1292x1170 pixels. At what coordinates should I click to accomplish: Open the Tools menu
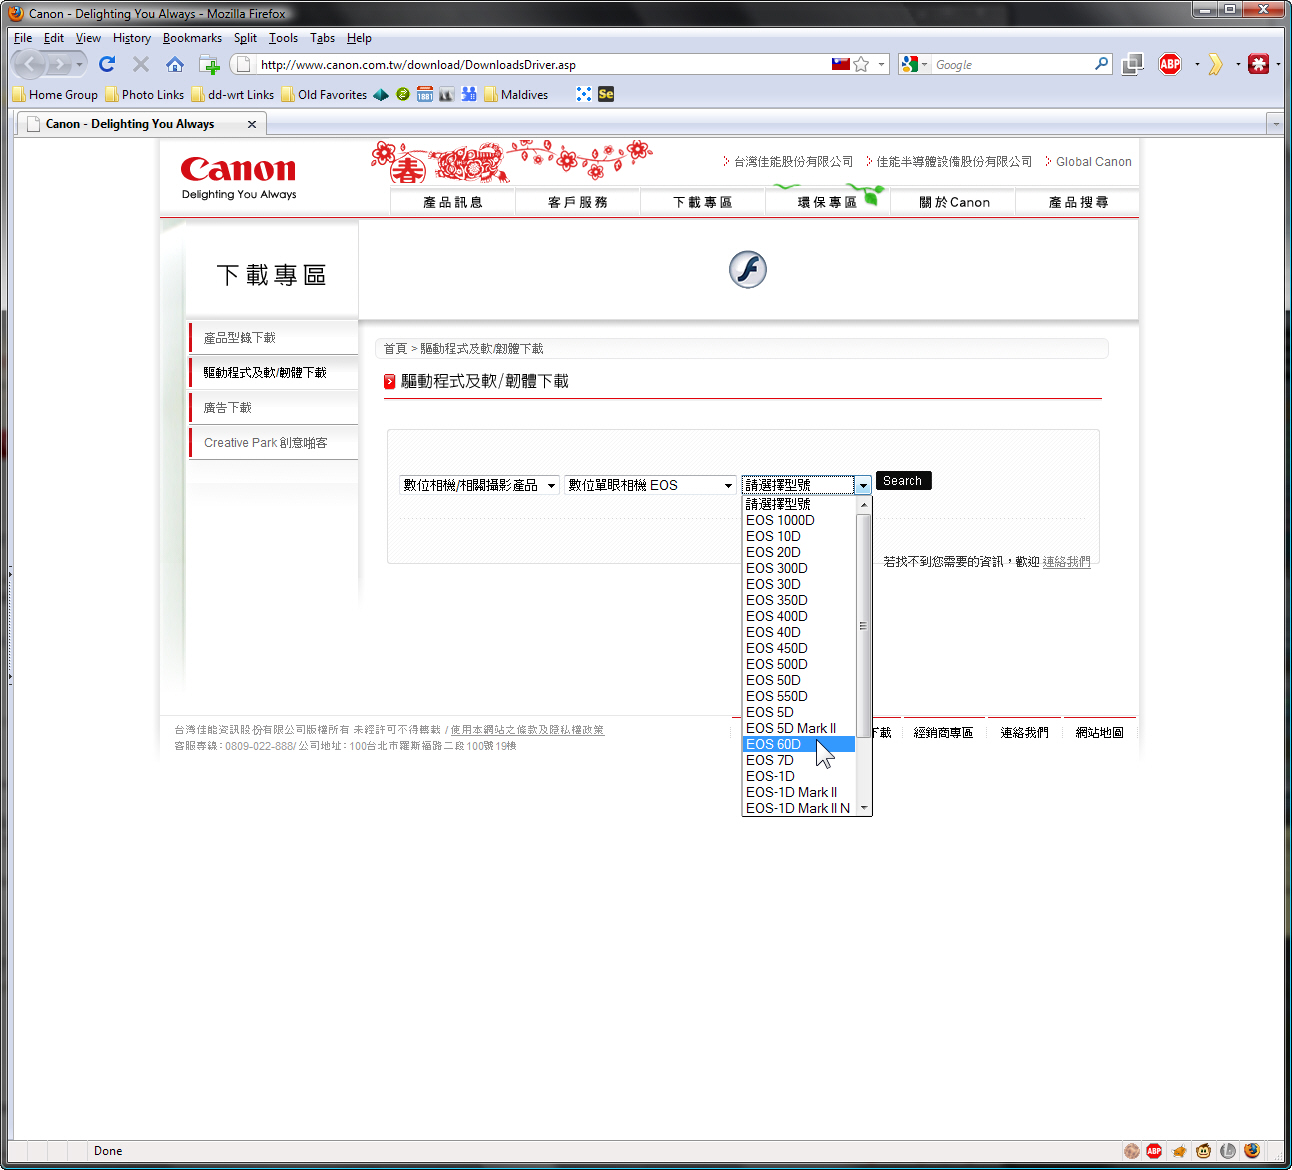[283, 38]
